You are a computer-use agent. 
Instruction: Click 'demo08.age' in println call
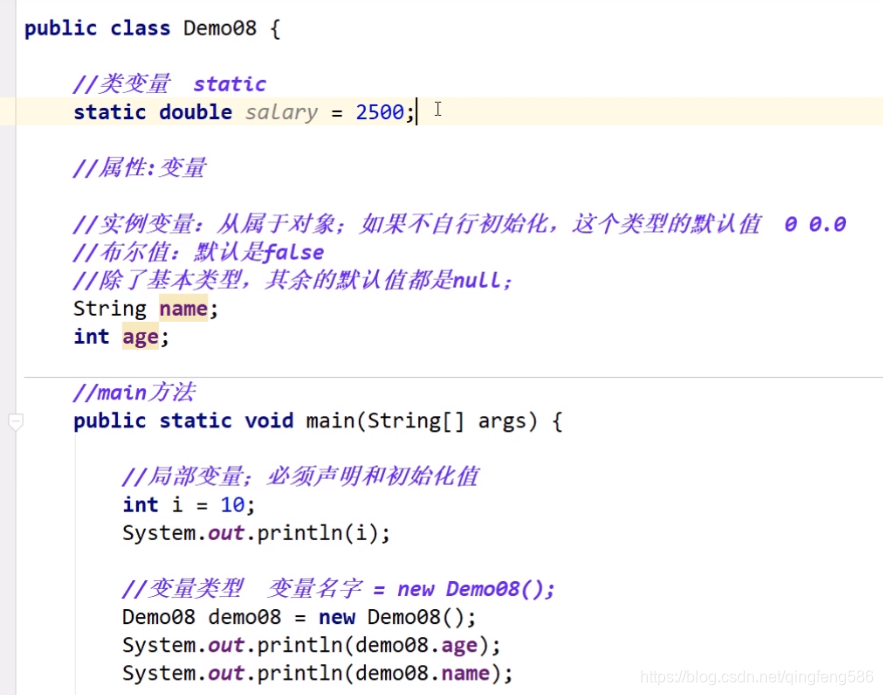416,645
